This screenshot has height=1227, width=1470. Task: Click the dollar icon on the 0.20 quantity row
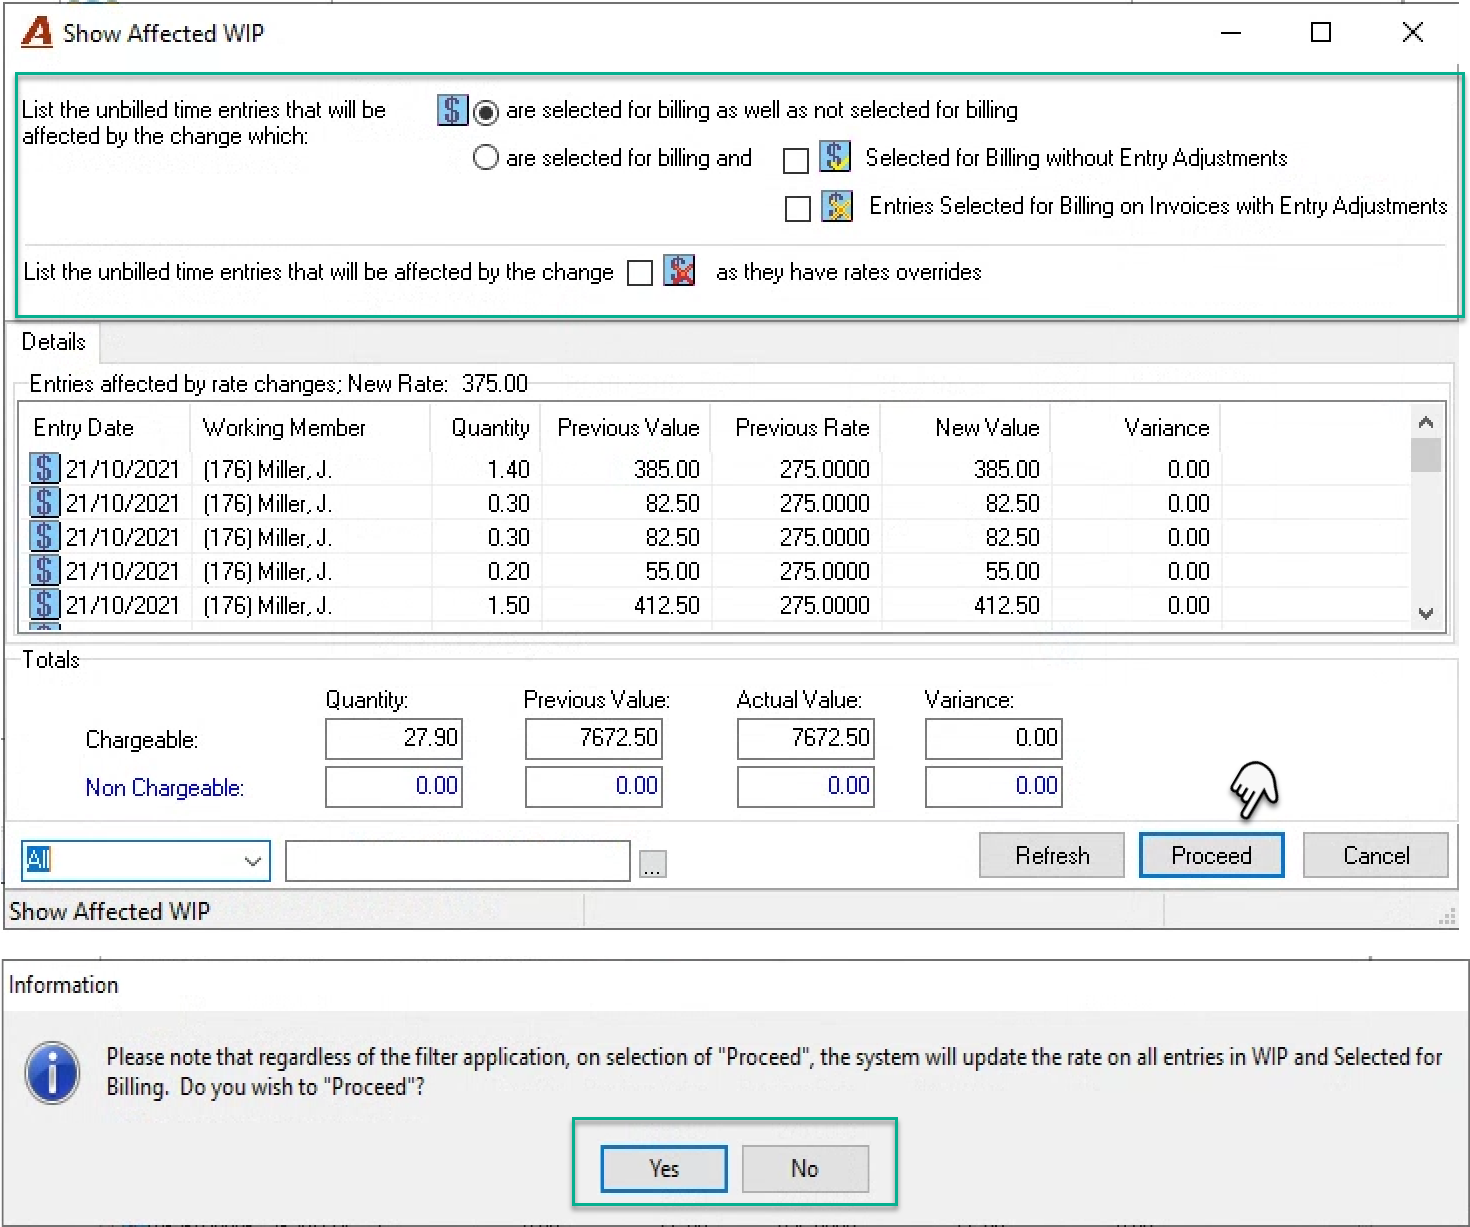(x=44, y=571)
